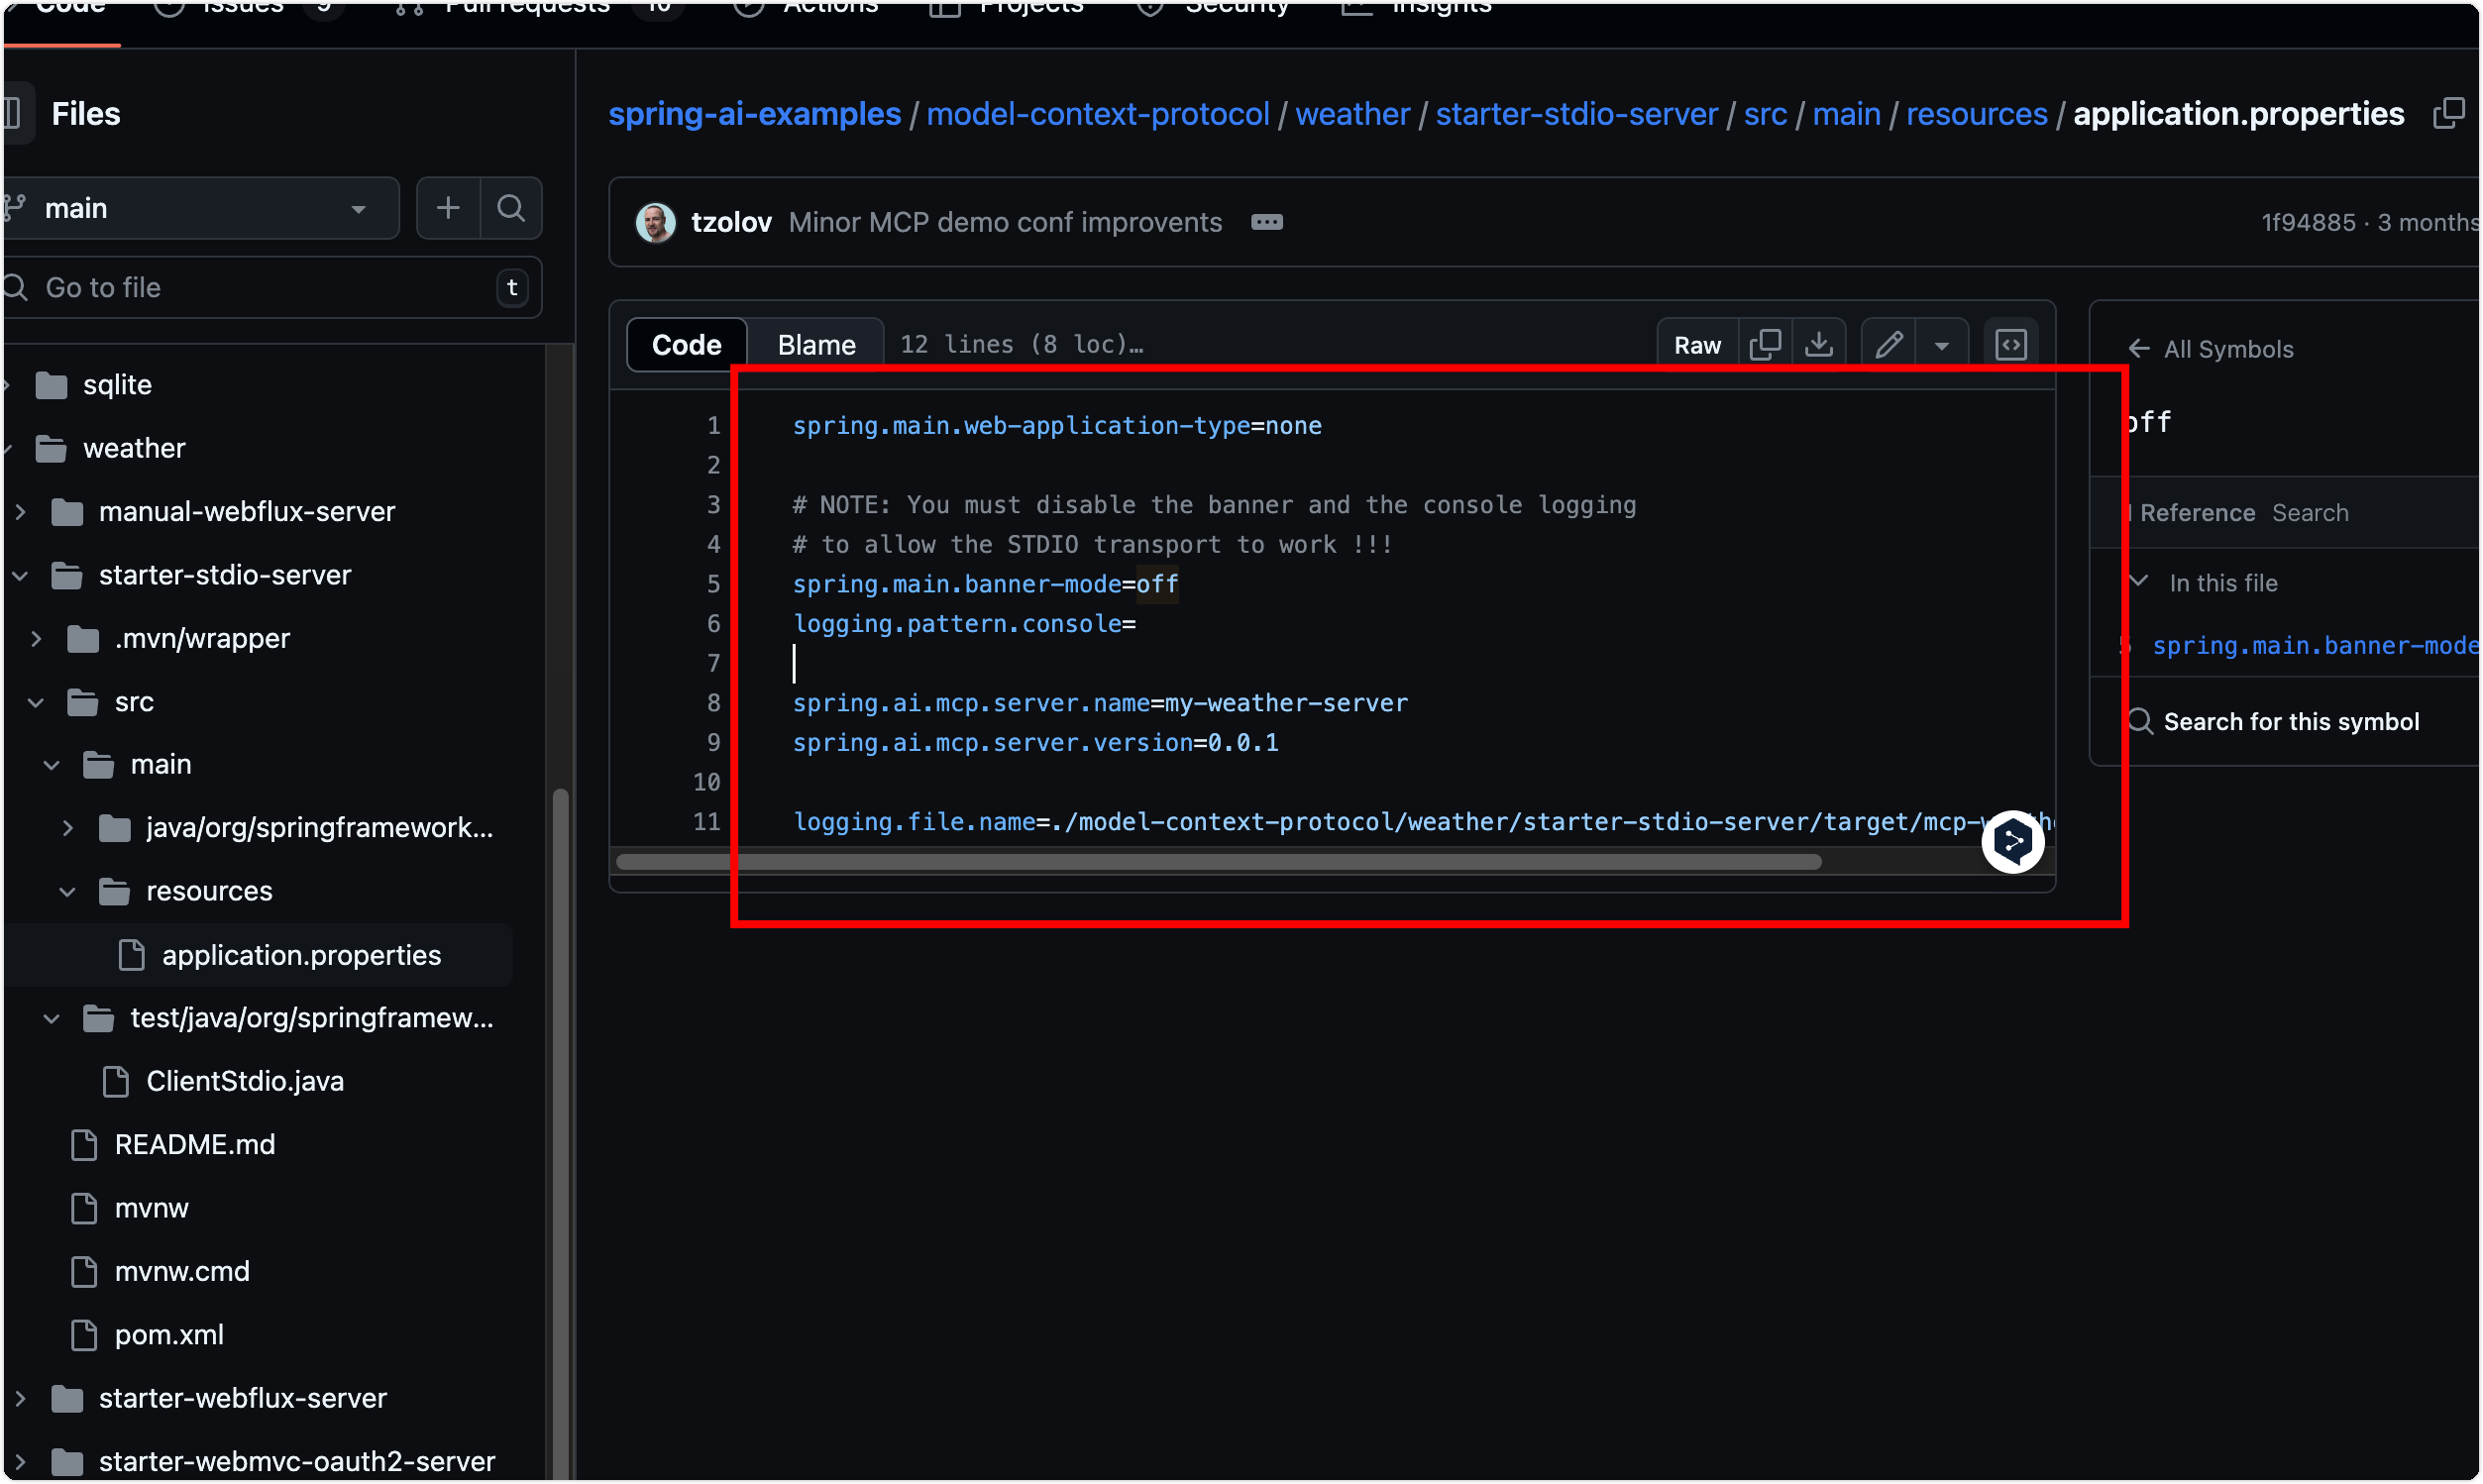Click the add file plus icon
The height and width of the screenshot is (1484, 2483).
coord(448,208)
